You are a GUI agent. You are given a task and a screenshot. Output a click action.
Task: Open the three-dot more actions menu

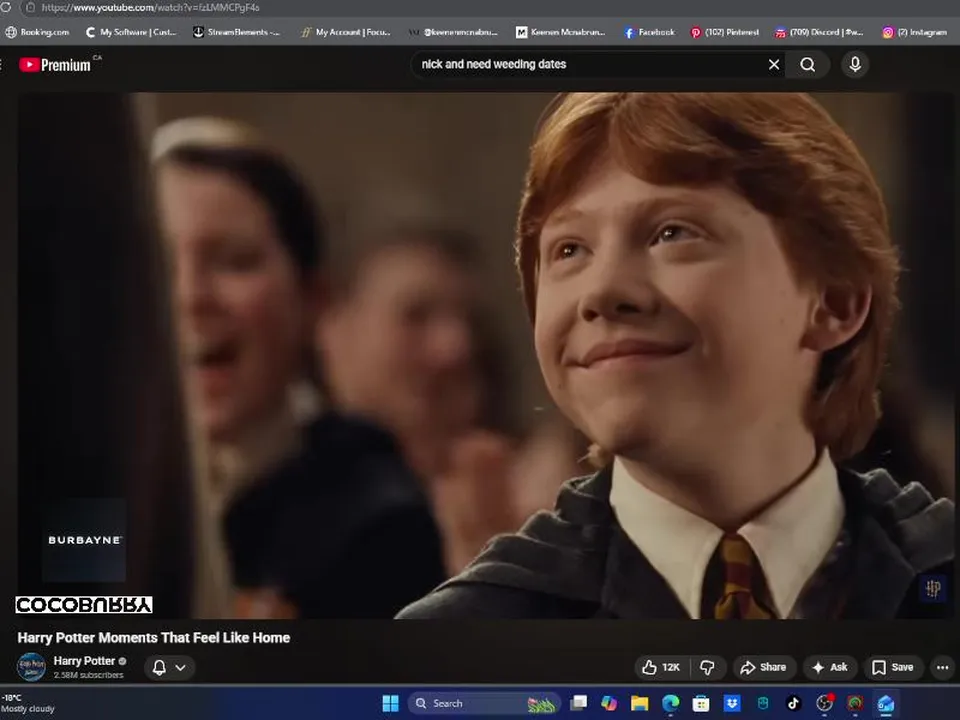(942, 667)
